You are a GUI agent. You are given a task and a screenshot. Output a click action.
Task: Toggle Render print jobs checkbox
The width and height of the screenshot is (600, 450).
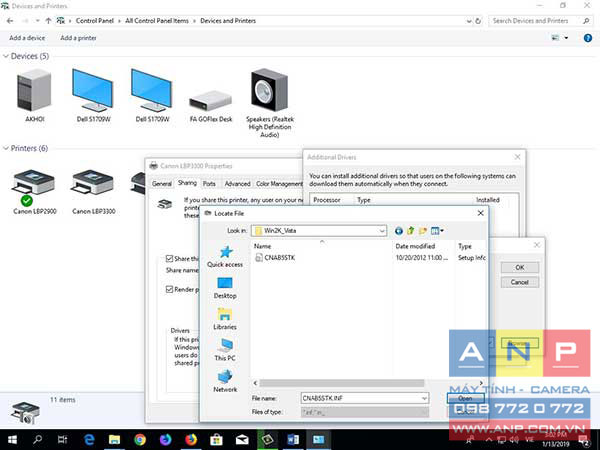[x=169, y=289]
